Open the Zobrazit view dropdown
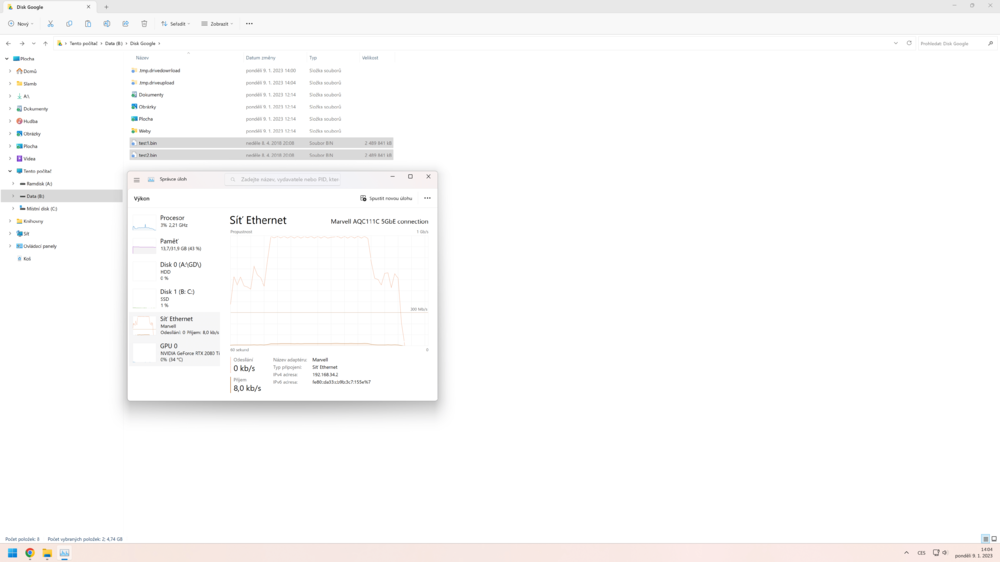 pyautogui.click(x=217, y=24)
